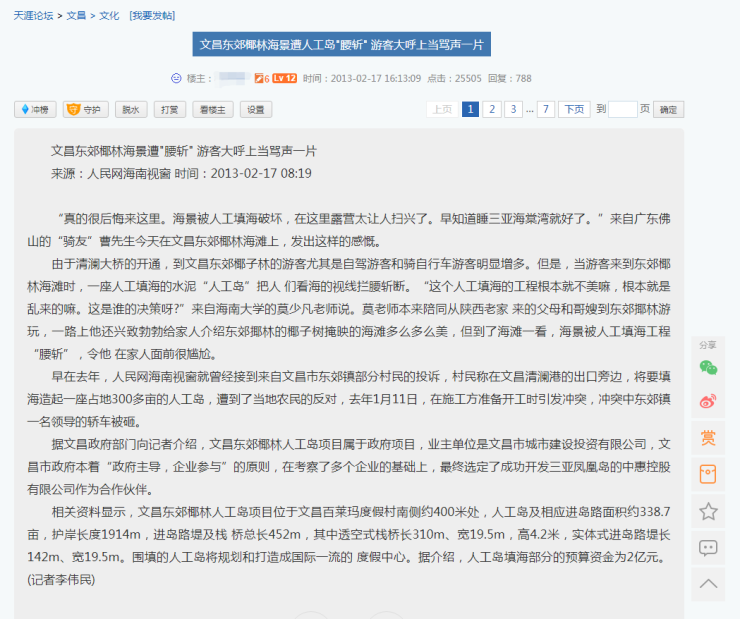The width and height of the screenshot is (740, 619).
Task: Open 文昌 breadcrumb link
Action: pyautogui.click(x=76, y=16)
